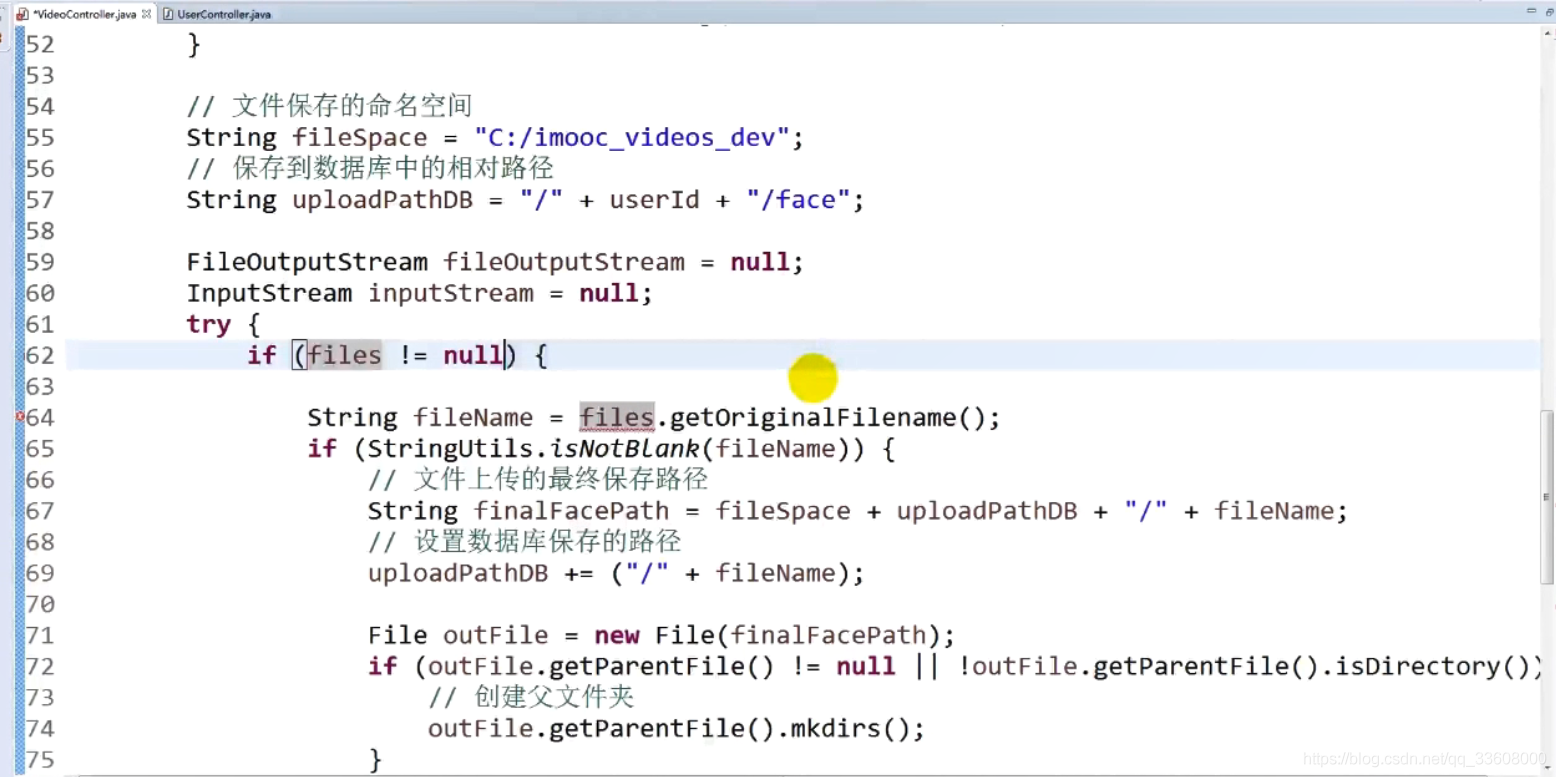The image size is (1556, 777).
Task: Click the string "C:/imooc_videos_dev"
Action: (x=632, y=137)
